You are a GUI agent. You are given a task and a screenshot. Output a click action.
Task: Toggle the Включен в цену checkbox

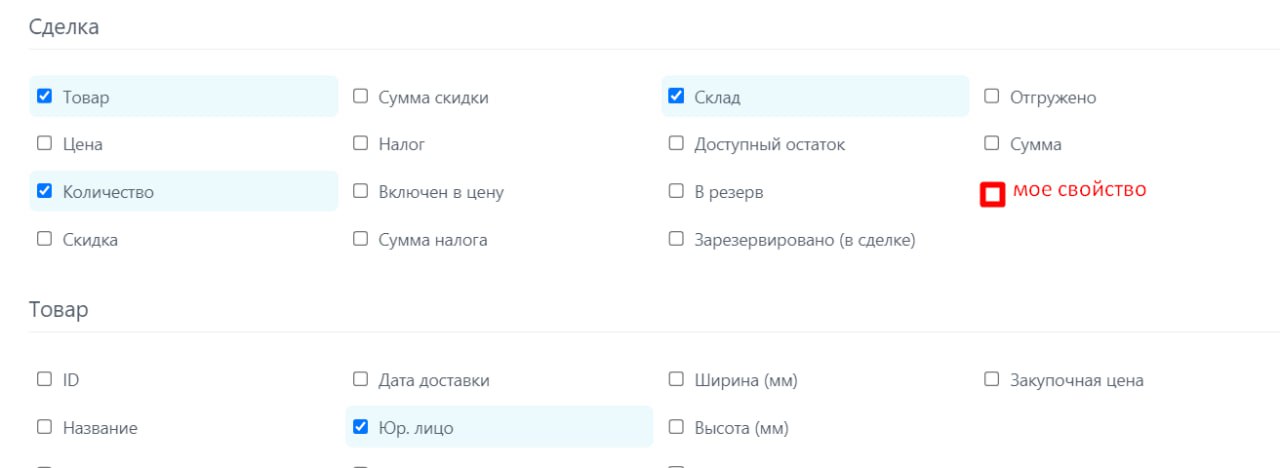pyautogui.click(x=360, y=191)
